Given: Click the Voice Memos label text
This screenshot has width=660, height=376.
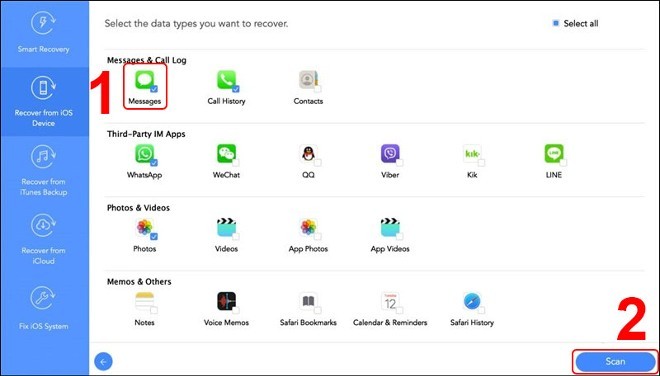Looking at the screenshot, I should coord(226,323).
